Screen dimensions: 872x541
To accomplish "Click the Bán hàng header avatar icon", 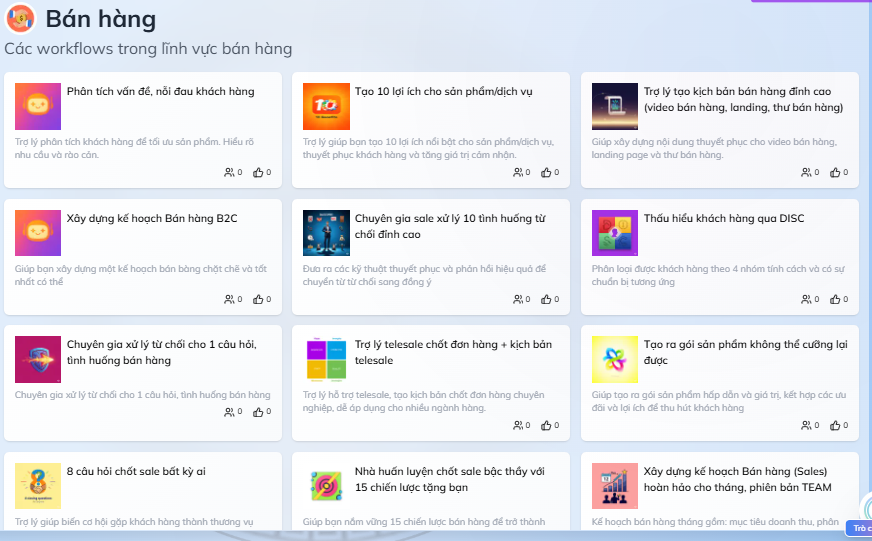I will [20, 18].
